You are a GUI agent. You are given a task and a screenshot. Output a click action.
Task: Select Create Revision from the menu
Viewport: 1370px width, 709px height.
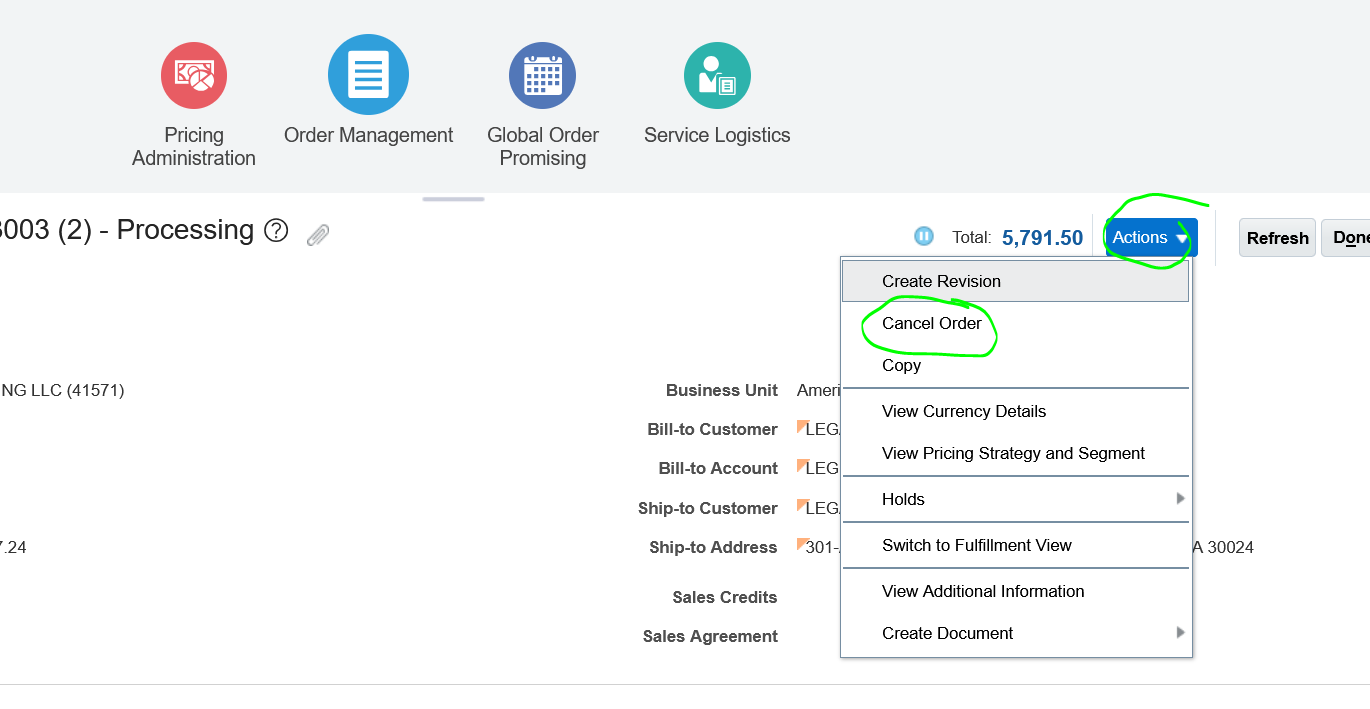click(x=1016, y=281)
